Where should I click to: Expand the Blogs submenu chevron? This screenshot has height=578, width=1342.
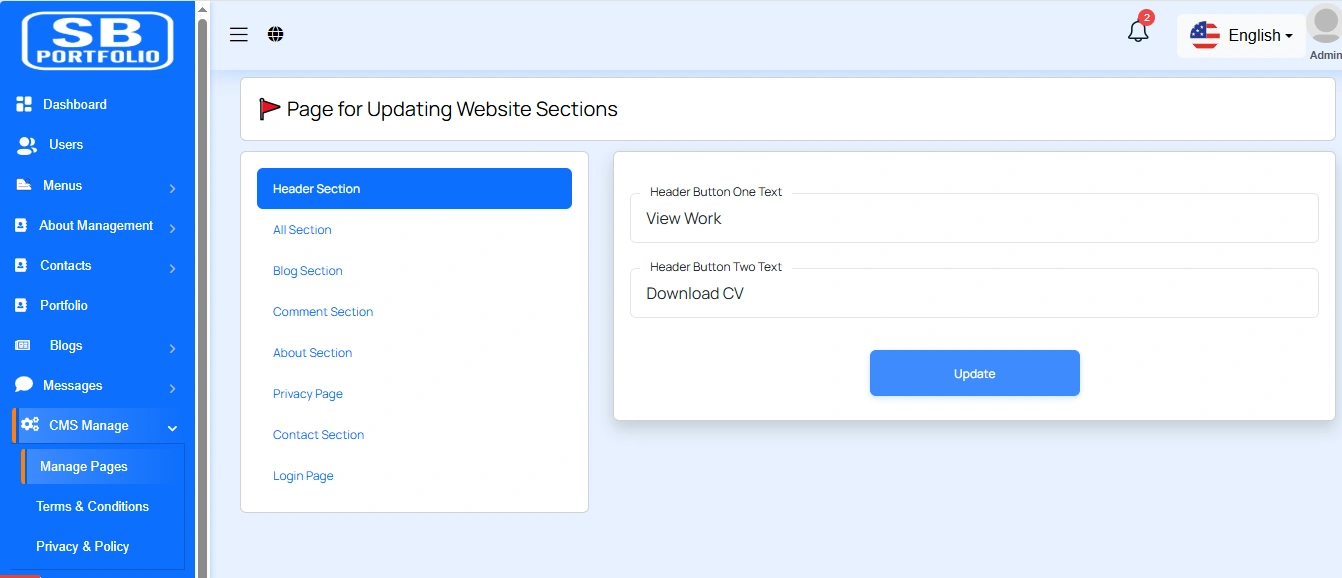(173, 348)
